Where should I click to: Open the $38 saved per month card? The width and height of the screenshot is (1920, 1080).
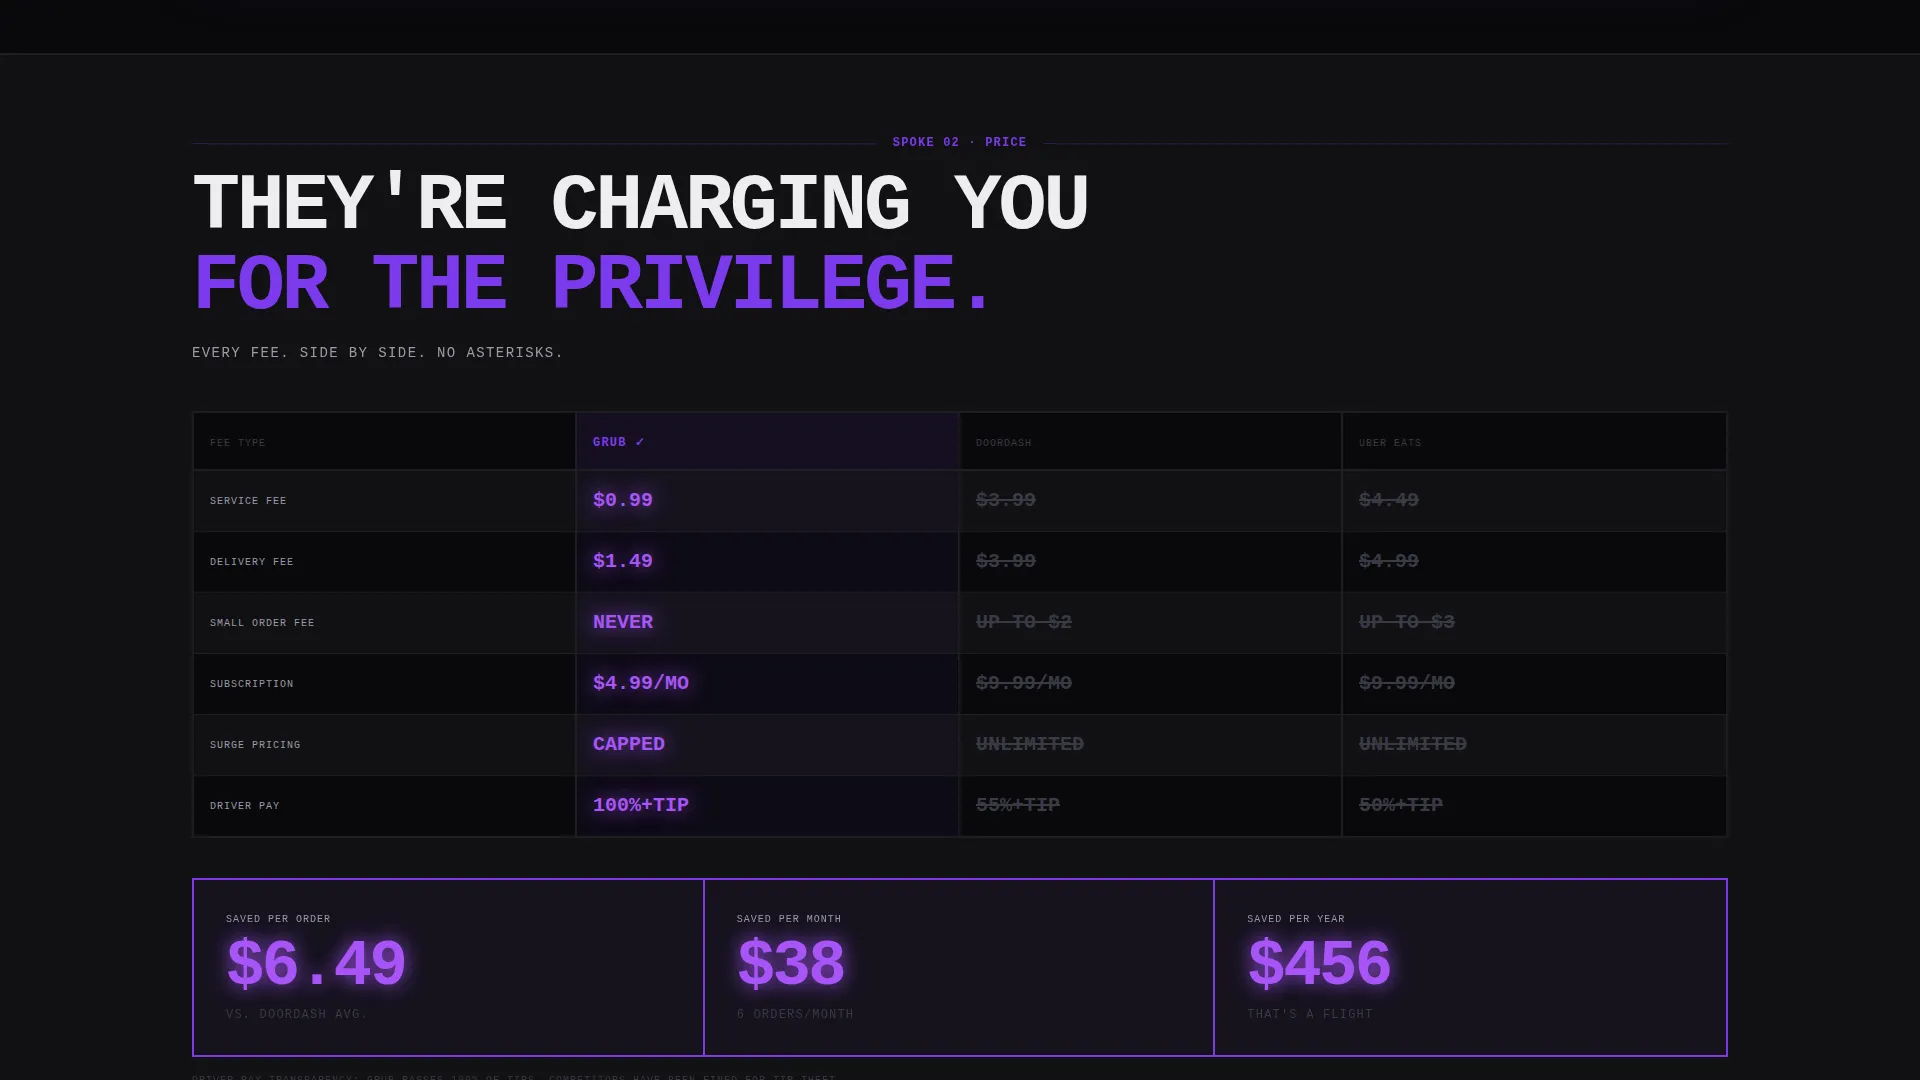pos(959,967)
